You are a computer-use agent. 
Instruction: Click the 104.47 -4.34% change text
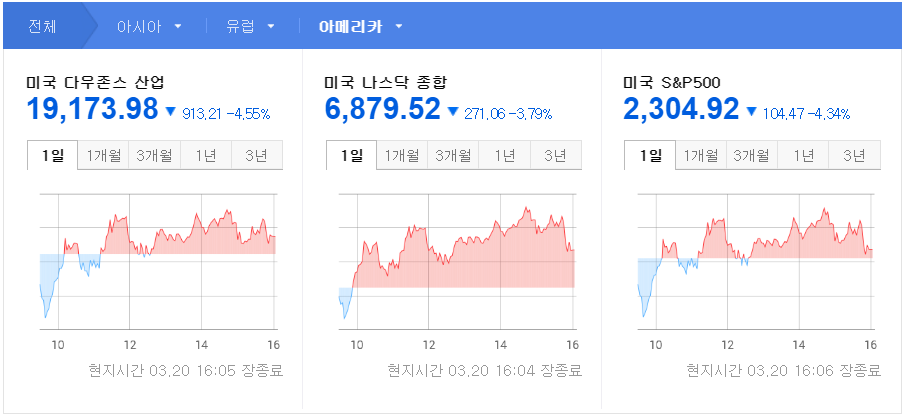click(807, 114)
